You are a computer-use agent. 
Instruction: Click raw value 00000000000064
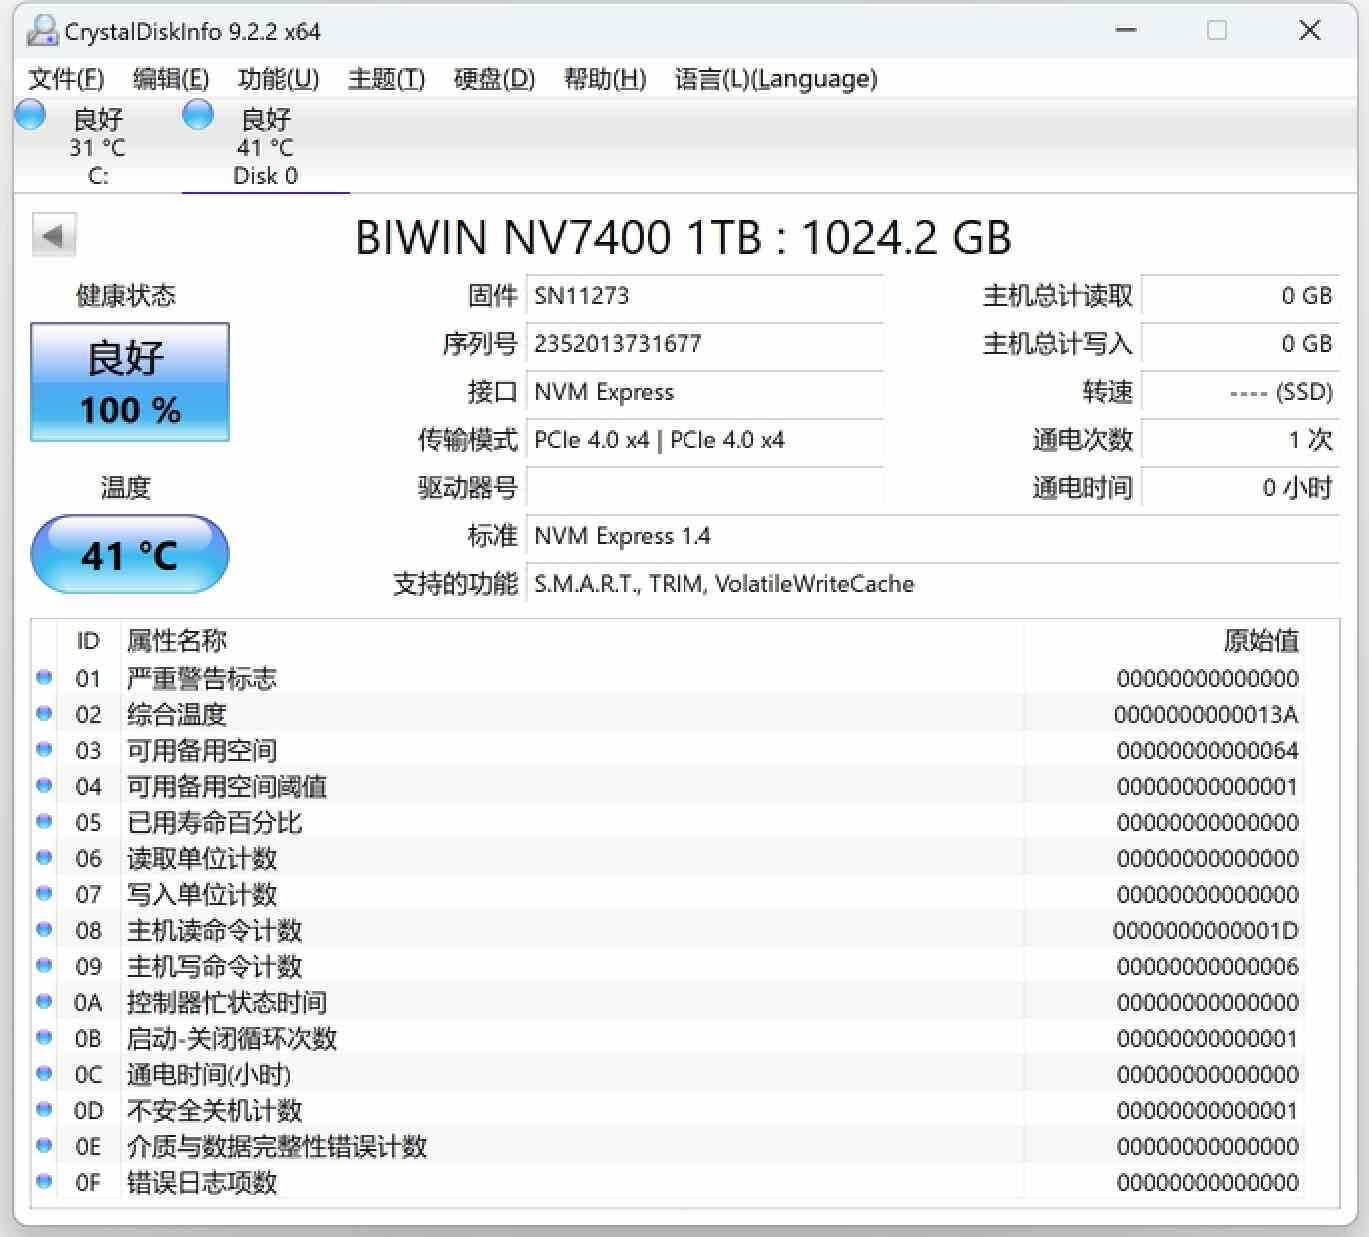point(1207,750)
